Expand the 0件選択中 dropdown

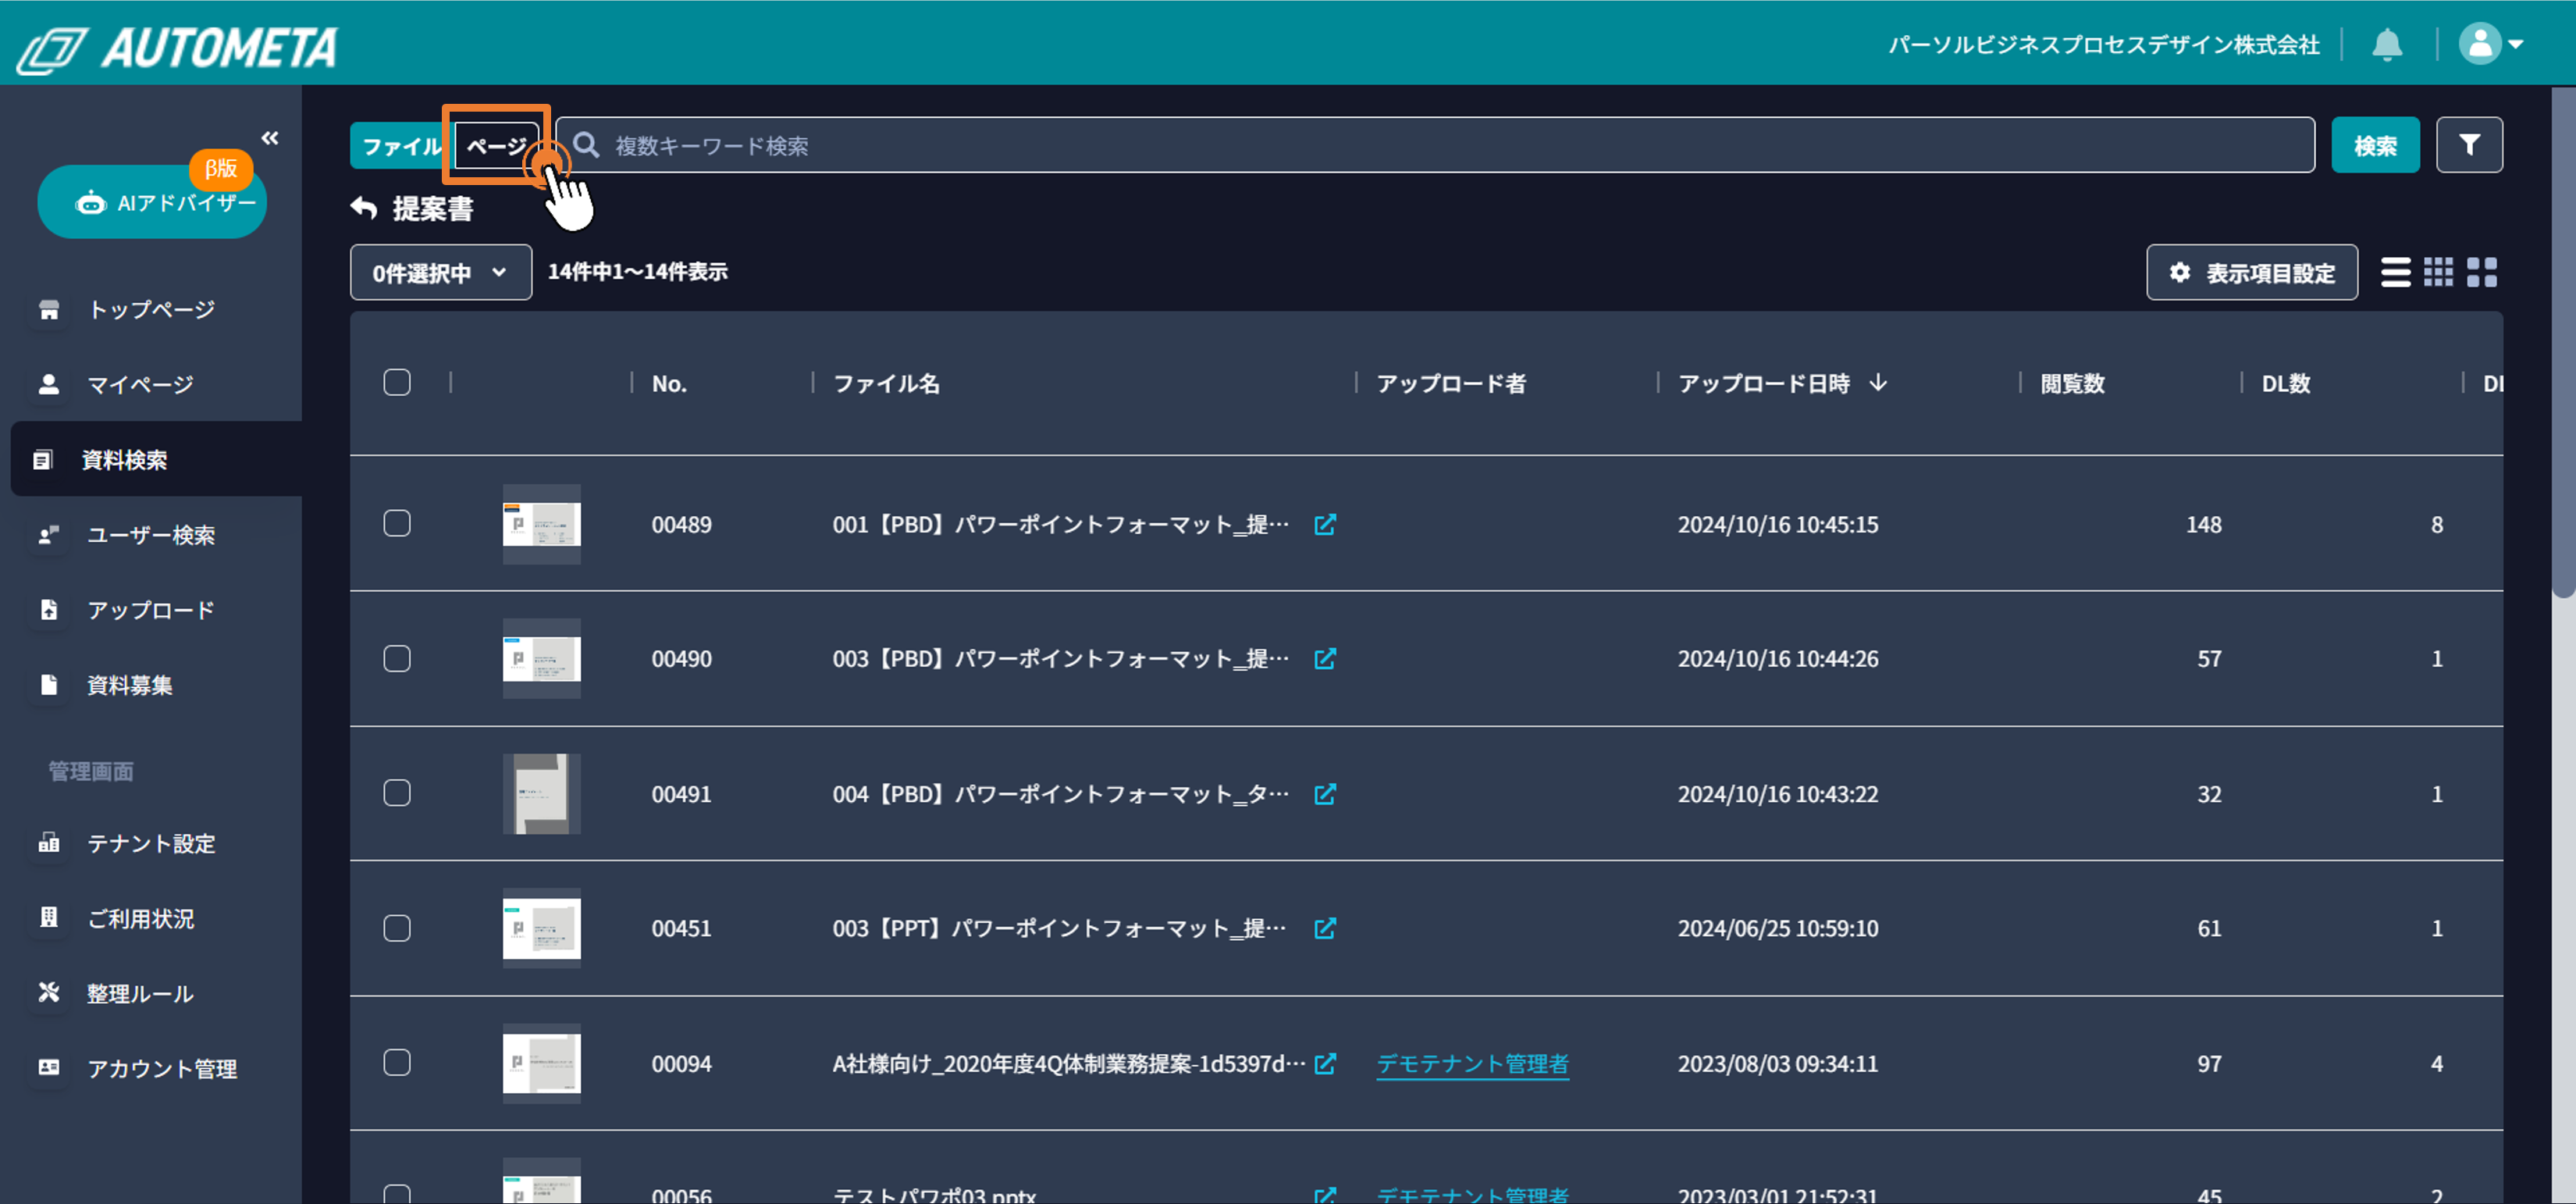point(441,273)
